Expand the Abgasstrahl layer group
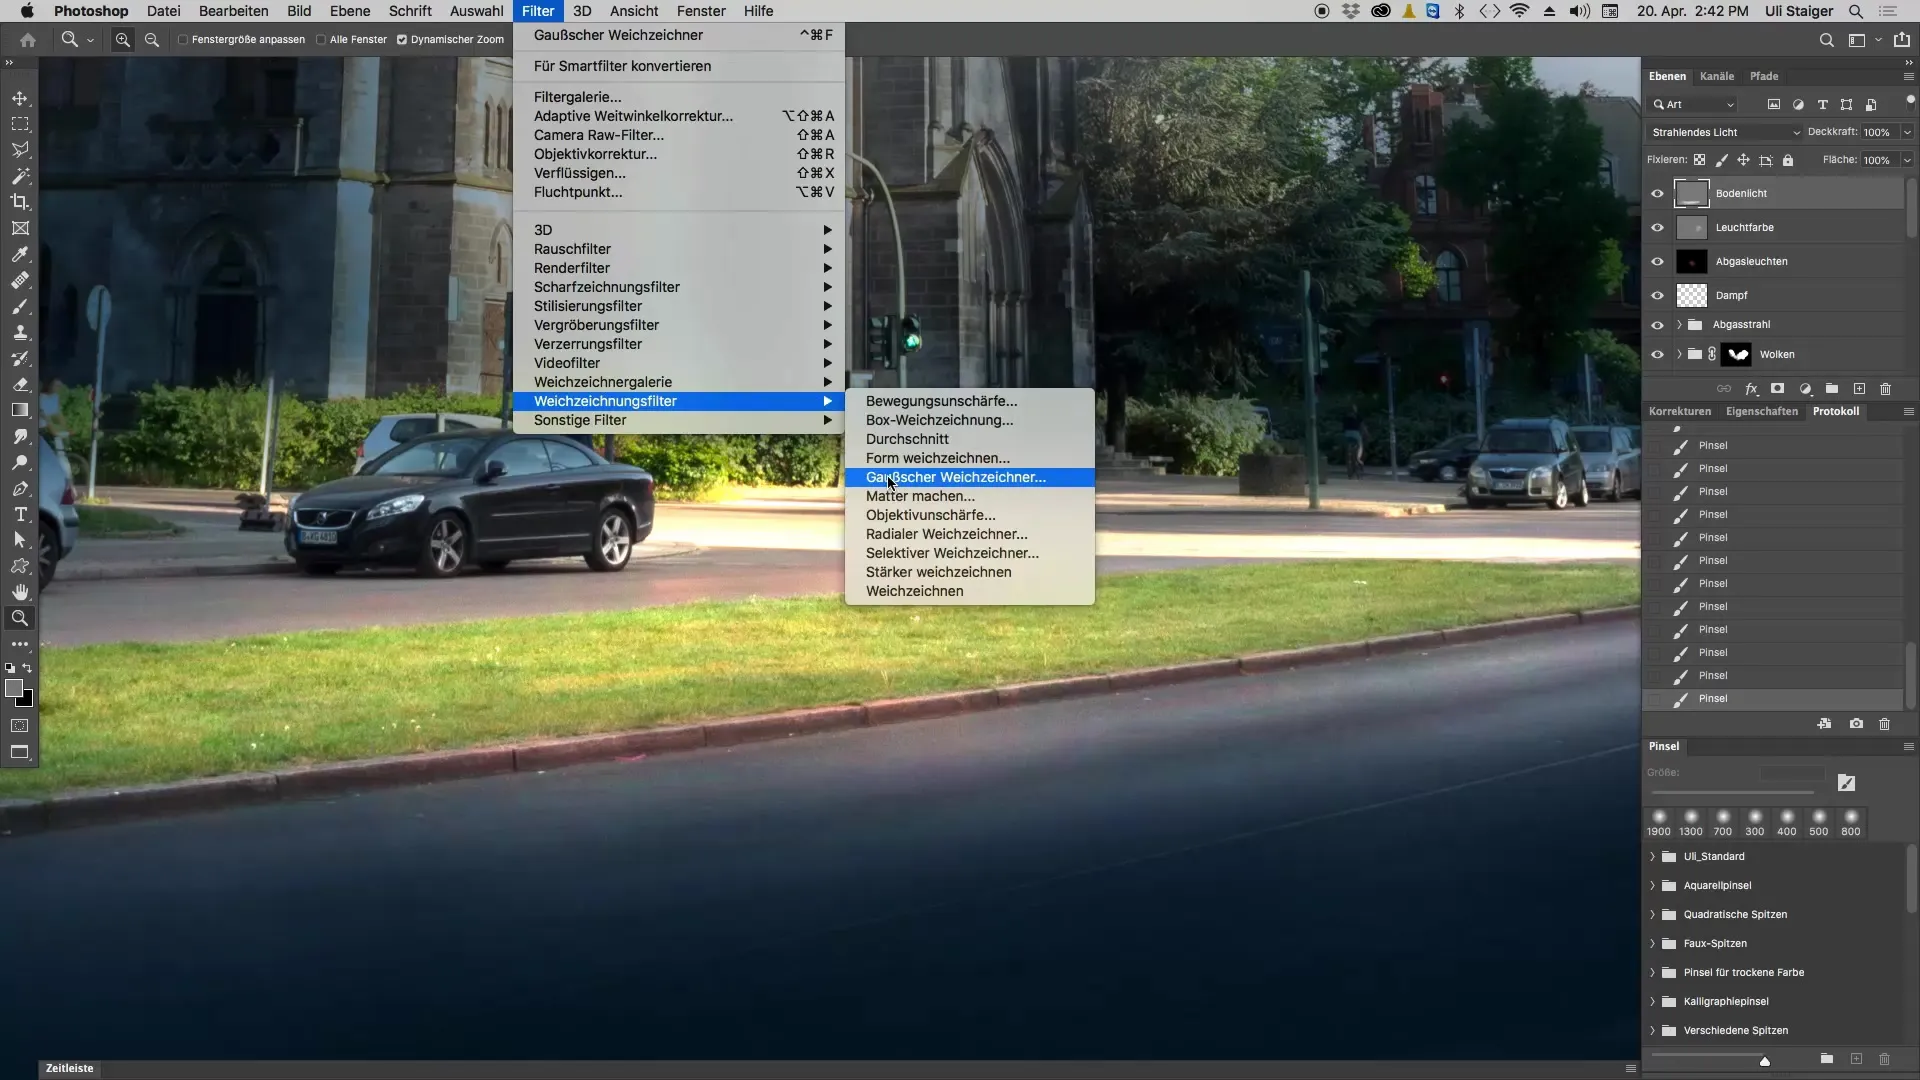 pos(1679,325)
